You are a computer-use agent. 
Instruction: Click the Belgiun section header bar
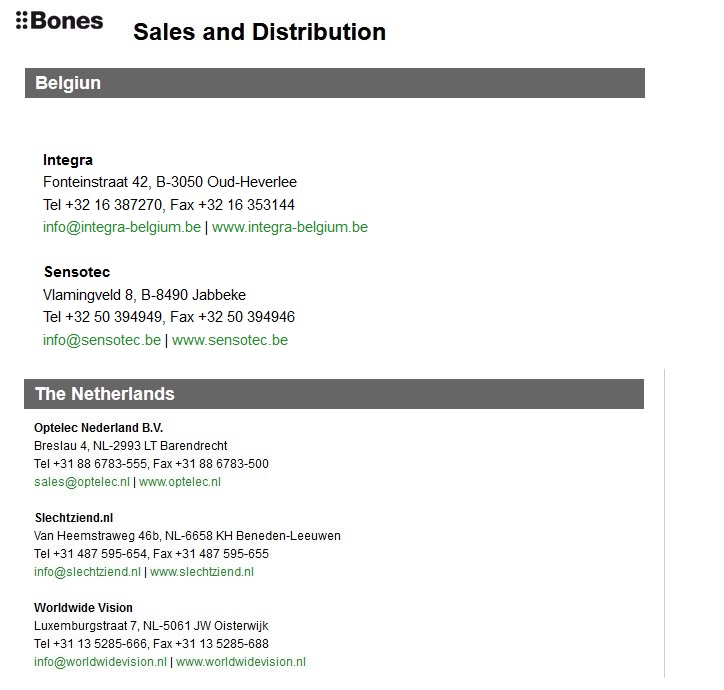334,83
